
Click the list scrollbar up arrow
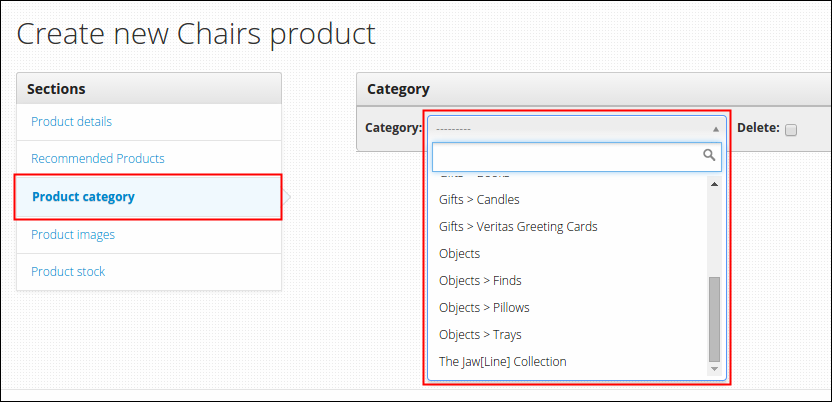714,184
